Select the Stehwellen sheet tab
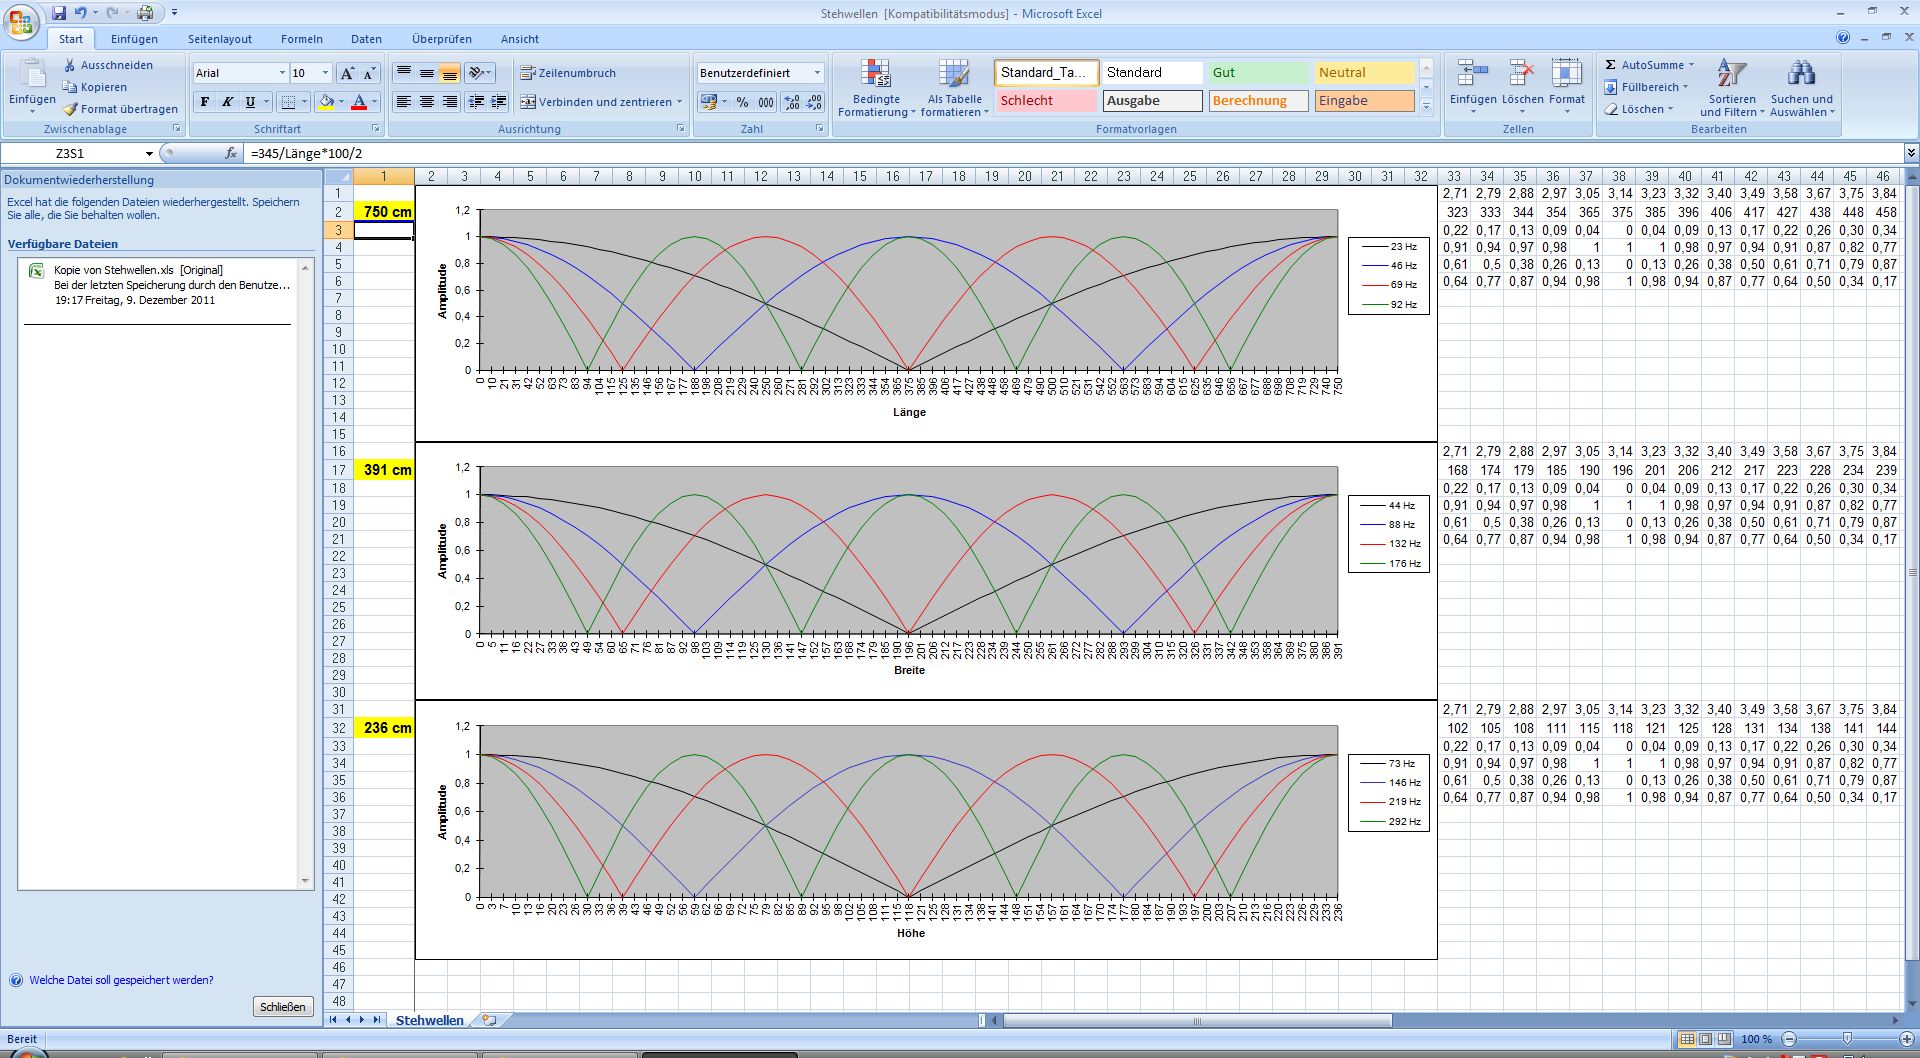The width and height of the screenshot is (1920, 1058). pyautogui.click(x=429, y=1020)
